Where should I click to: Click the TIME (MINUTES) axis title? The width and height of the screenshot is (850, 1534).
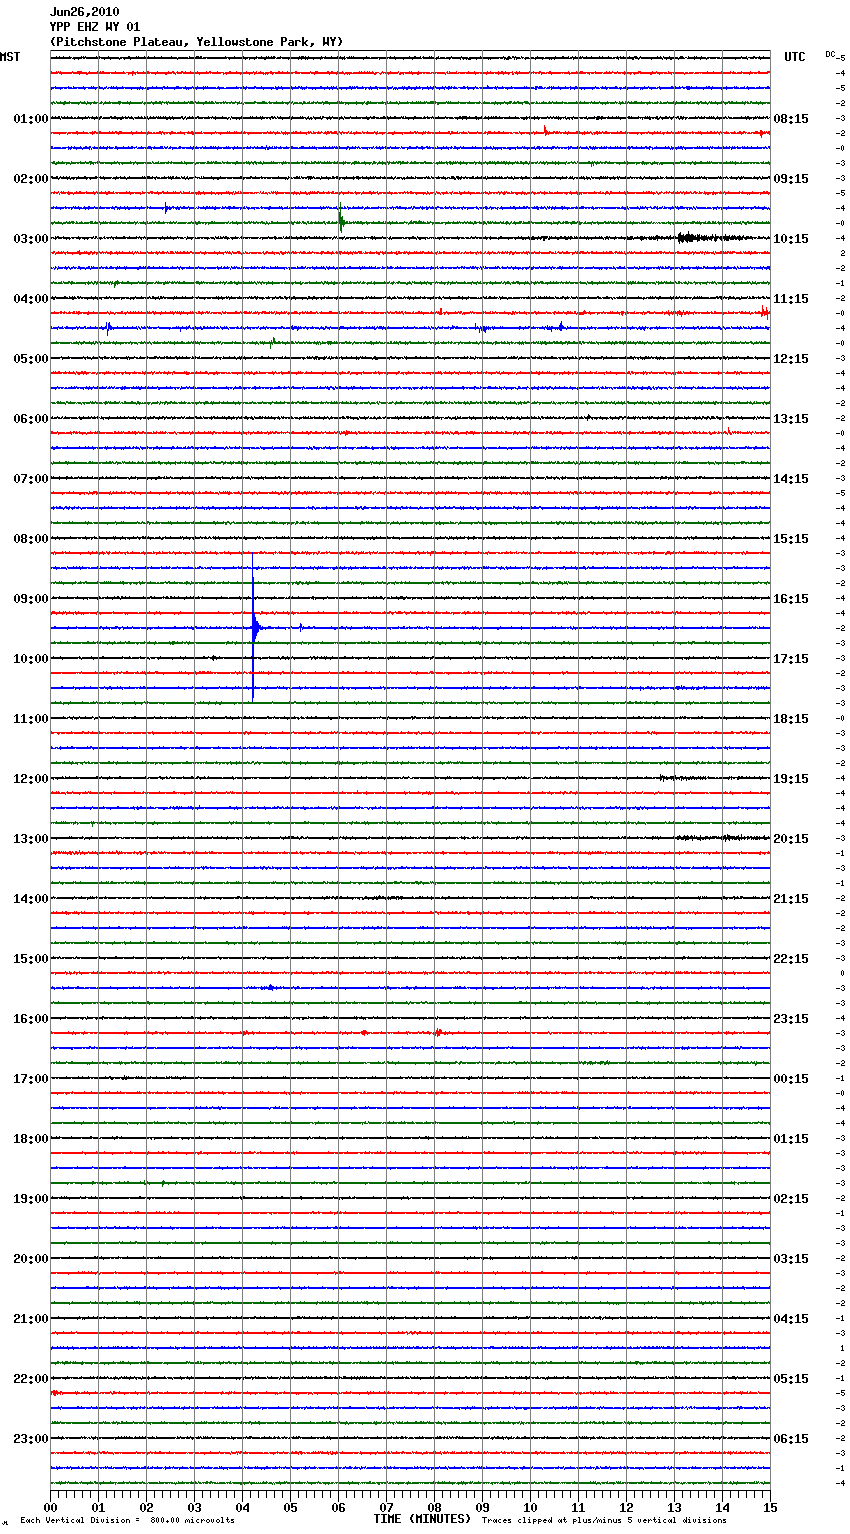422,1519
